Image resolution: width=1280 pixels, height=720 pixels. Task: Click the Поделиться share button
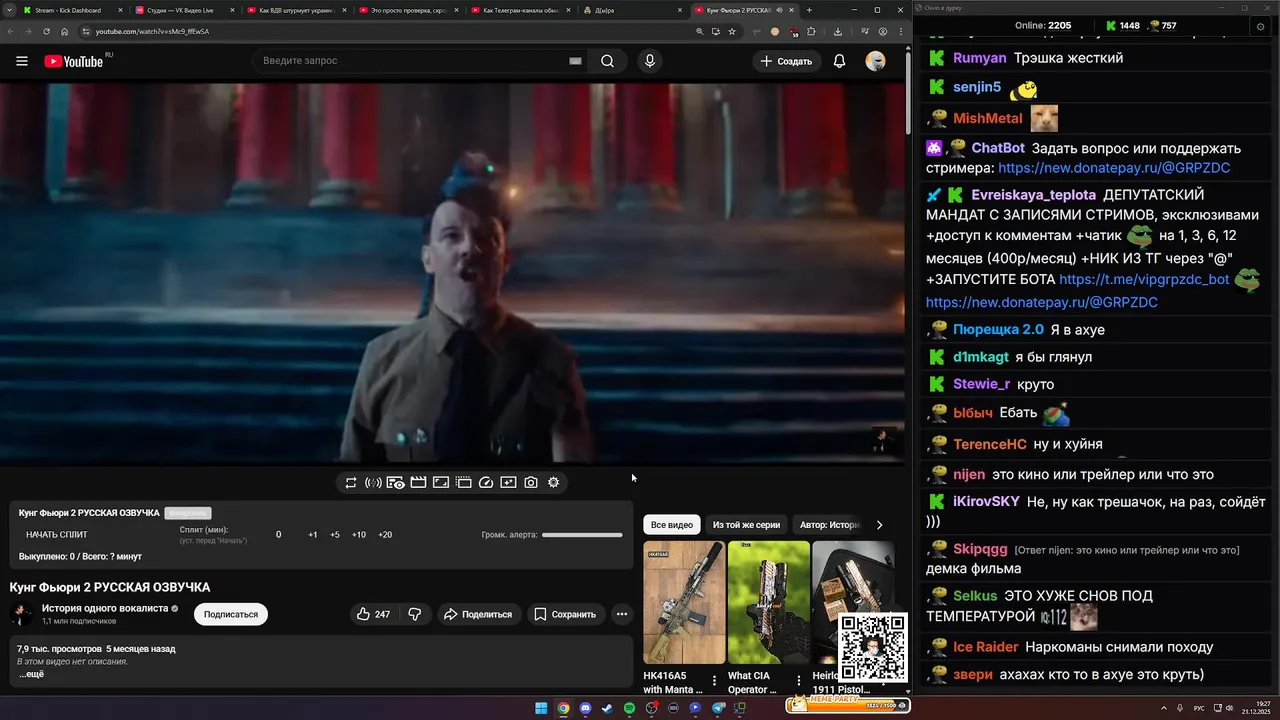[x=478, y=614]
